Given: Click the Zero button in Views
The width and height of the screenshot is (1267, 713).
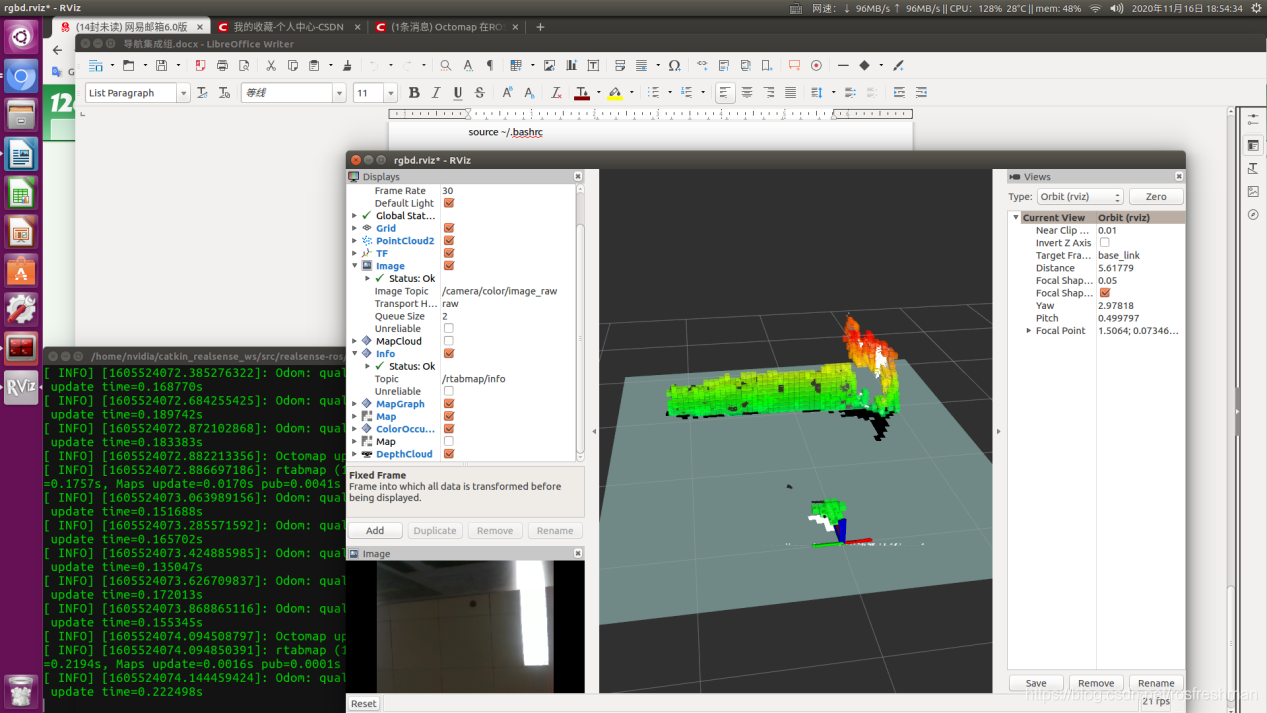Looking at the screenshot, I should 1155,197.
